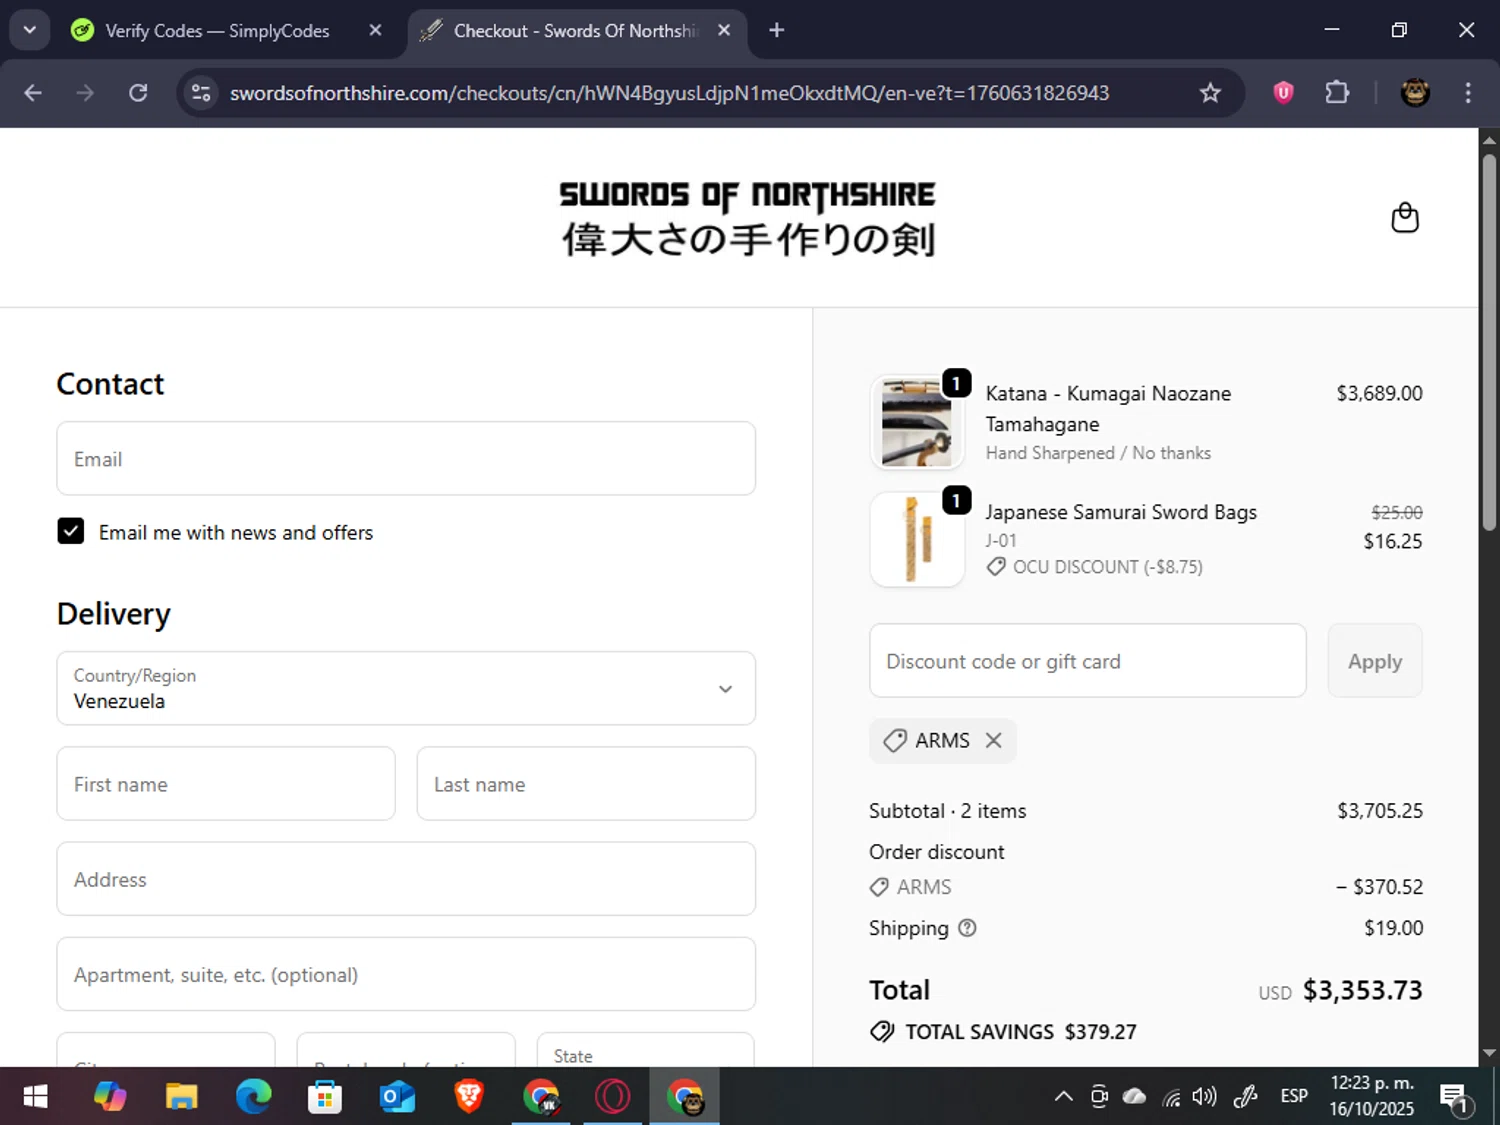Open Copilot from the taskbar
The height and width of the screenshot is (1125, 1500).
[110, 1097]
